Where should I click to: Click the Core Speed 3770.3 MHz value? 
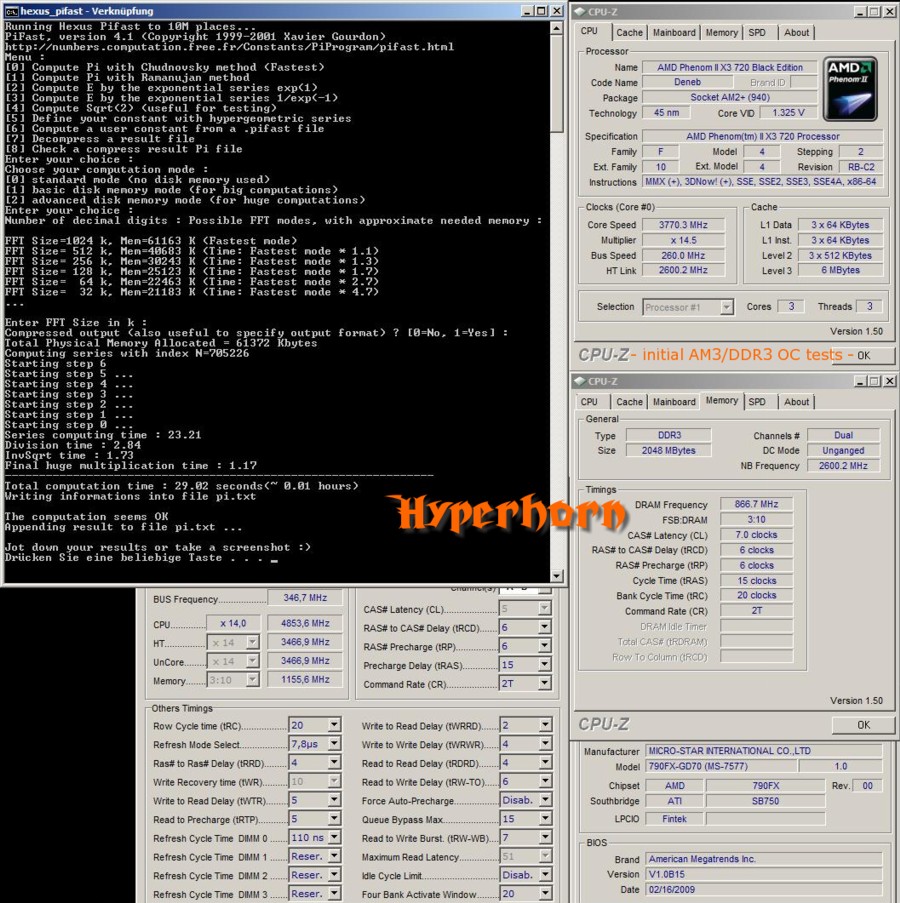[x=683, y=225]
